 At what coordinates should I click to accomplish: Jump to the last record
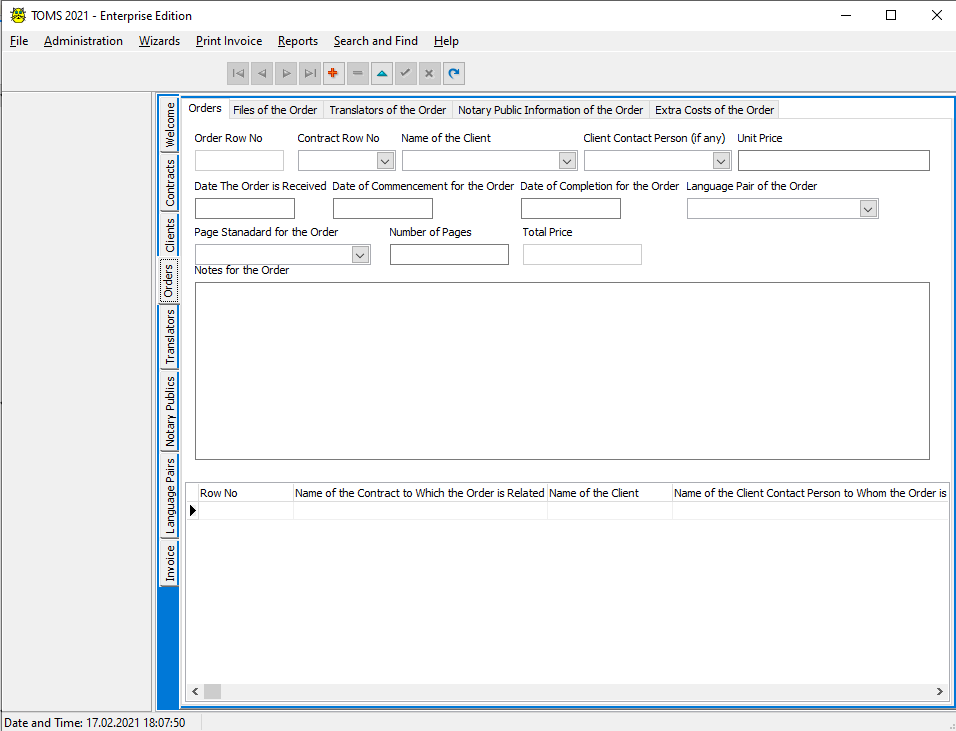pos(310,73)
